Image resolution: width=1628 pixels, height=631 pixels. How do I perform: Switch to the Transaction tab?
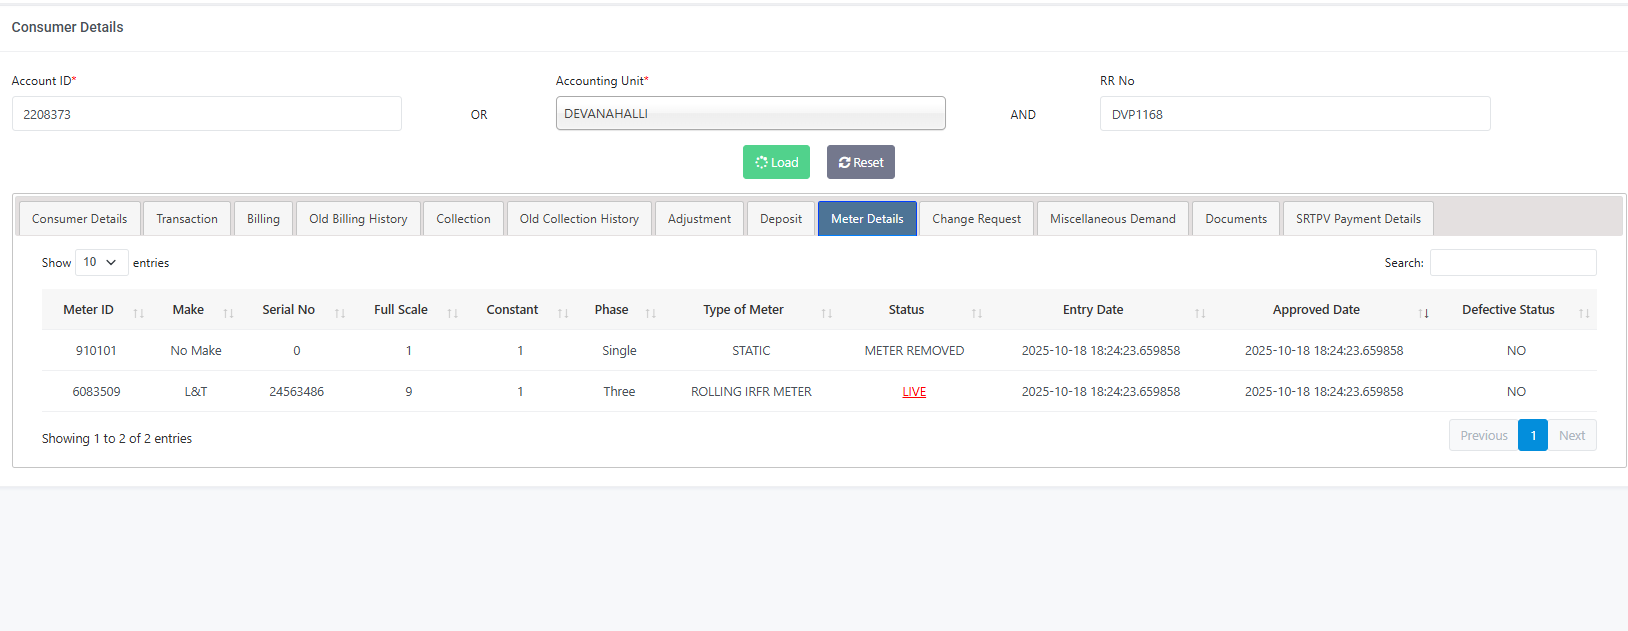(x=187, y=219)
